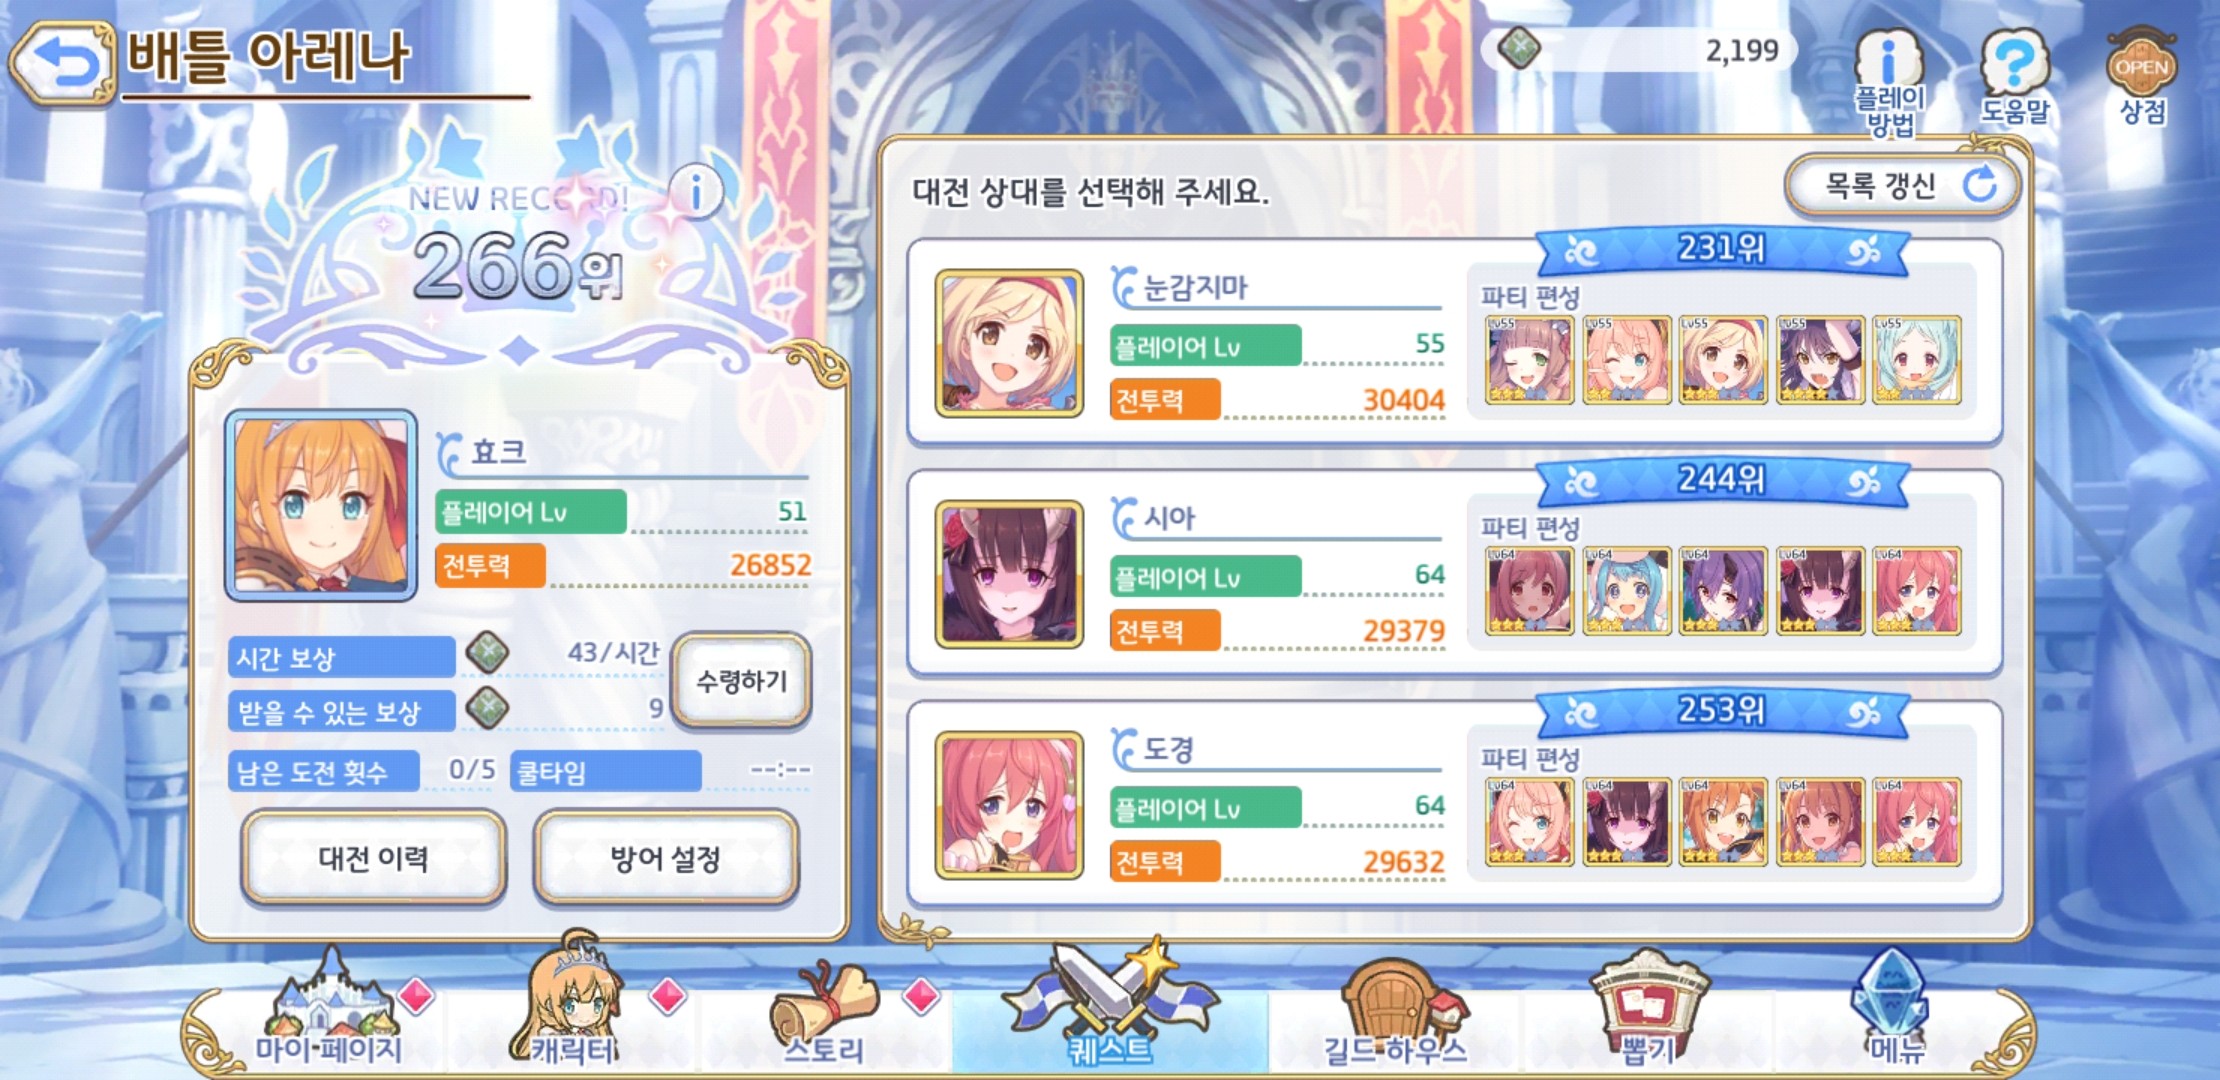This screenshot has height=1080, width=2220.
Task: Open the 도움말 help icon
Action: tap(2015, 77)
